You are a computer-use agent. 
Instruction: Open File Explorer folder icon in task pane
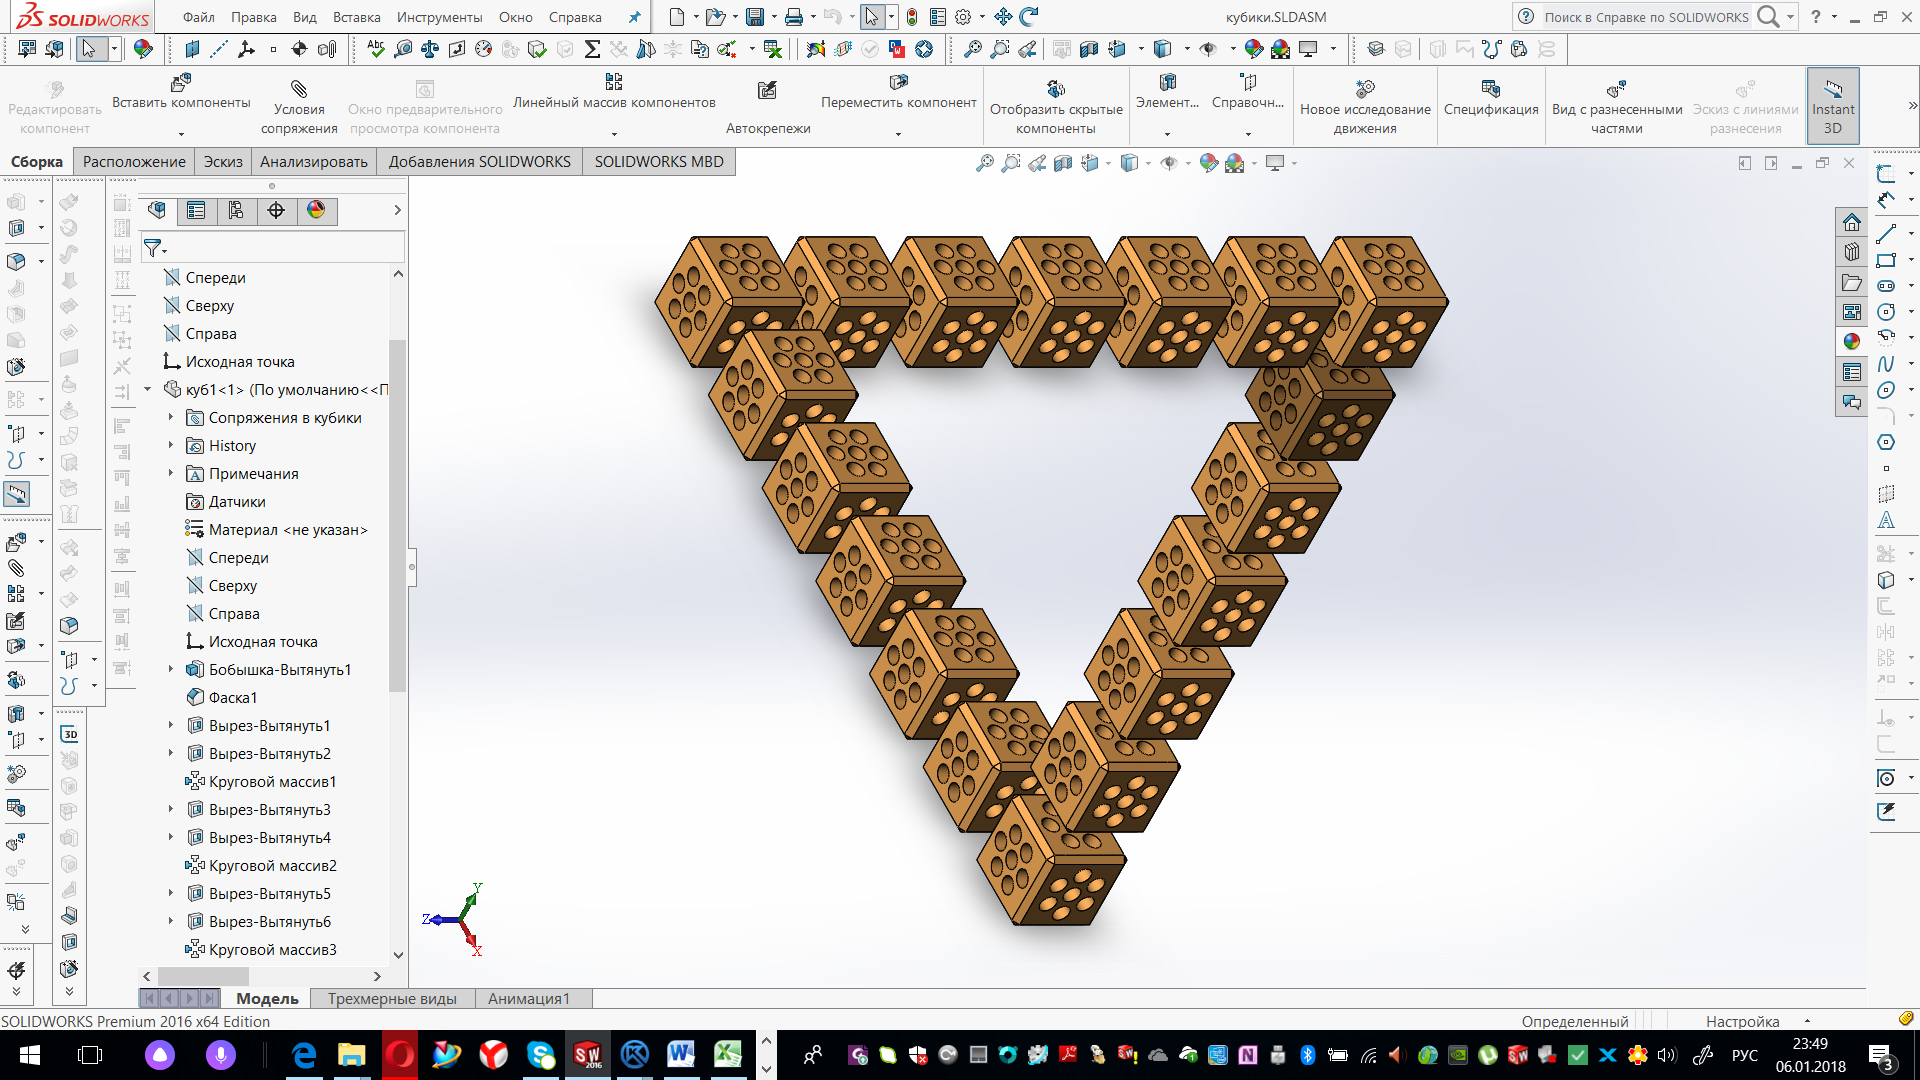pyautogui.click(x=1852, y=282)
